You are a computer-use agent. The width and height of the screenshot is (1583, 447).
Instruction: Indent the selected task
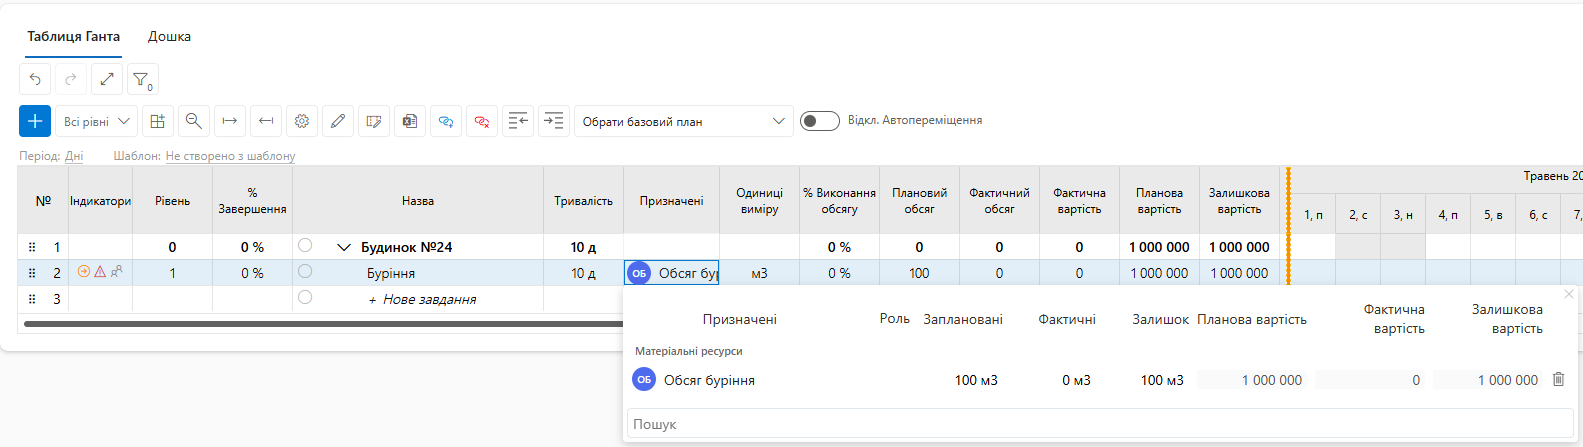point(554,121)
